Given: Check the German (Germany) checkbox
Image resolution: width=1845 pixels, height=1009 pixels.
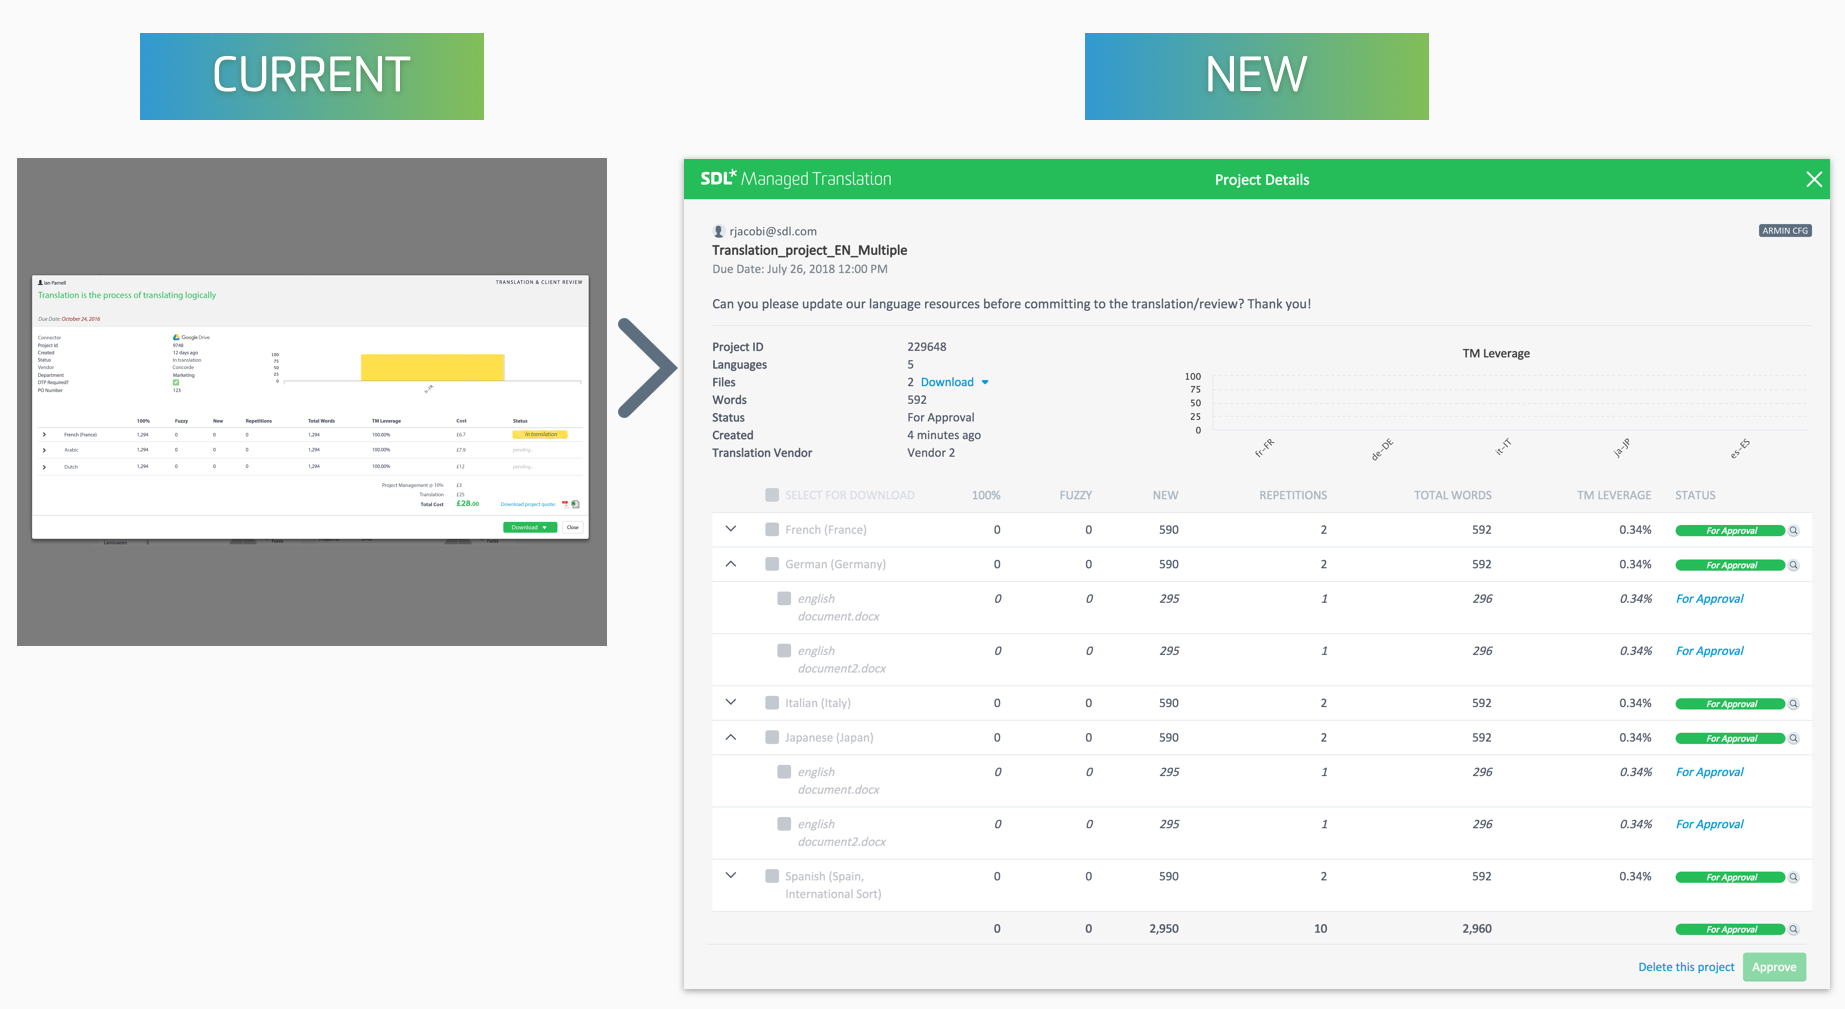Looking at the screenshot, I should [x=772, y=564].
